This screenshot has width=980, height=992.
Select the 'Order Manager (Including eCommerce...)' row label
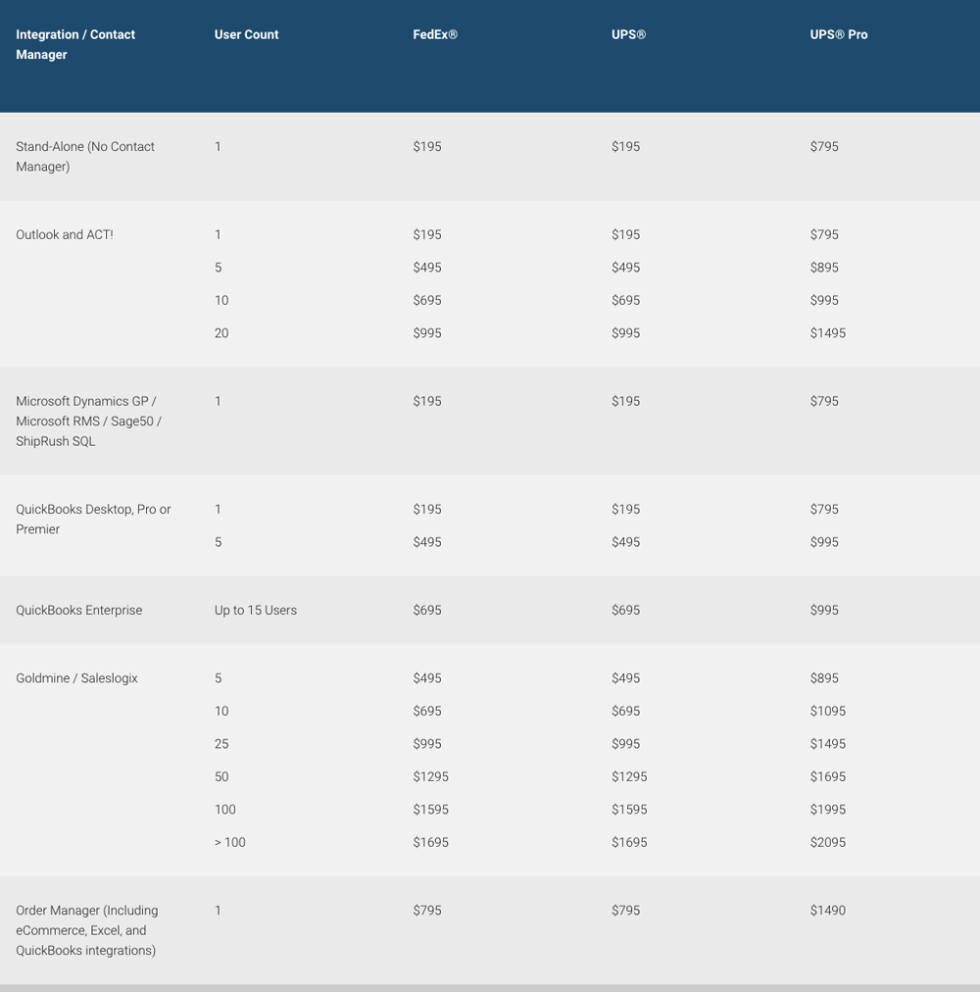[x=87, y=930]
